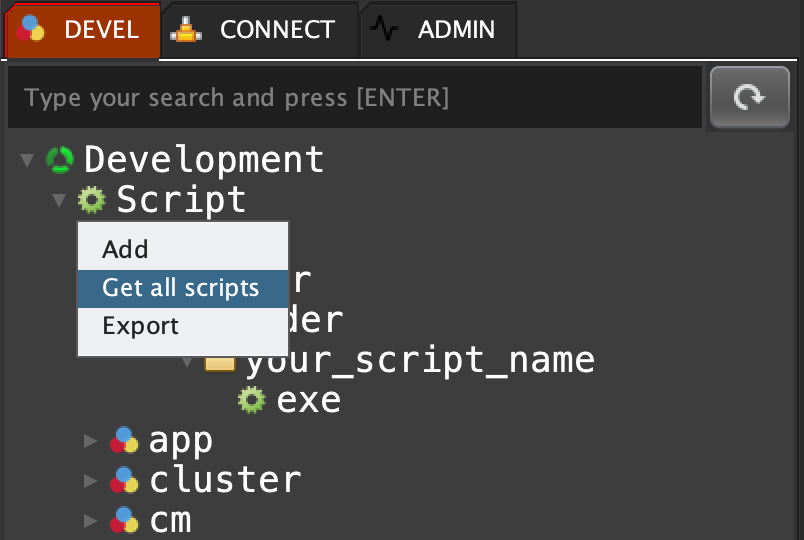Select Get all scripts menu entry

[181, 288]
